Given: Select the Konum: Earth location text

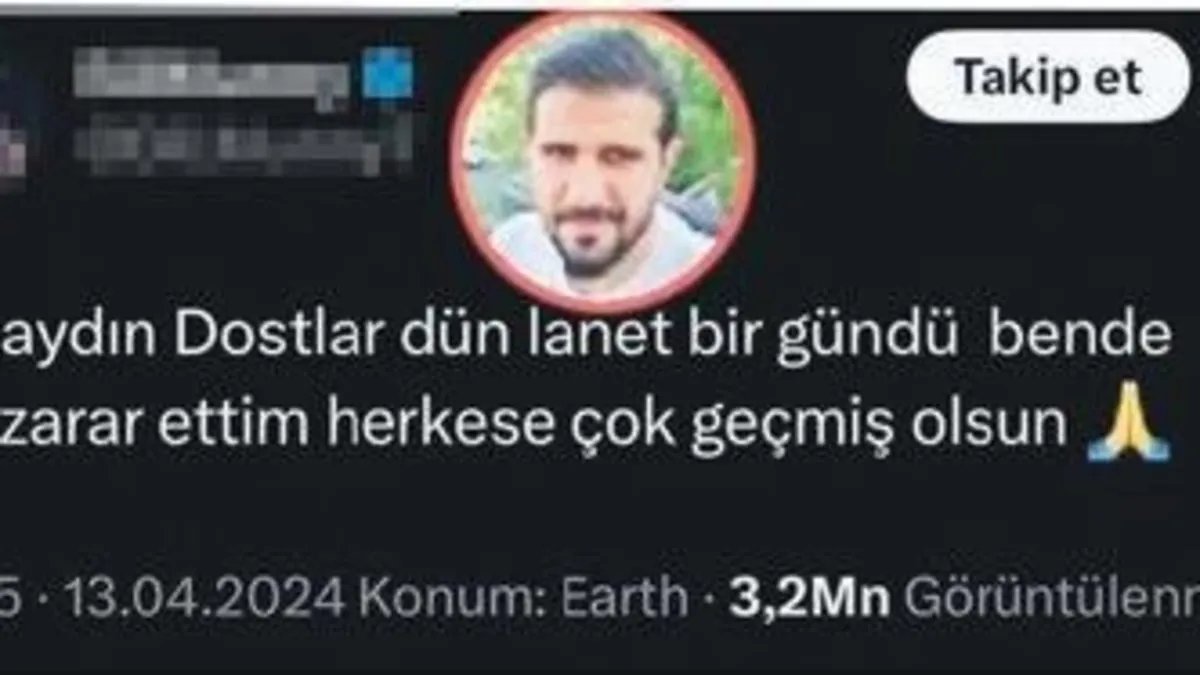Looking at the screenshot, I should click(x=524, y=598).
